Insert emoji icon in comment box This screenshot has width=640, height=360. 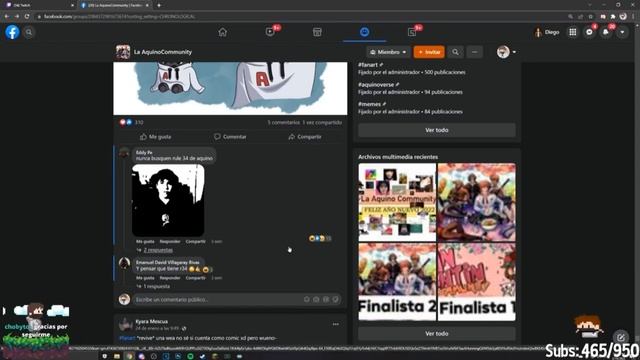pyautogui.click(x=307, y=300)
